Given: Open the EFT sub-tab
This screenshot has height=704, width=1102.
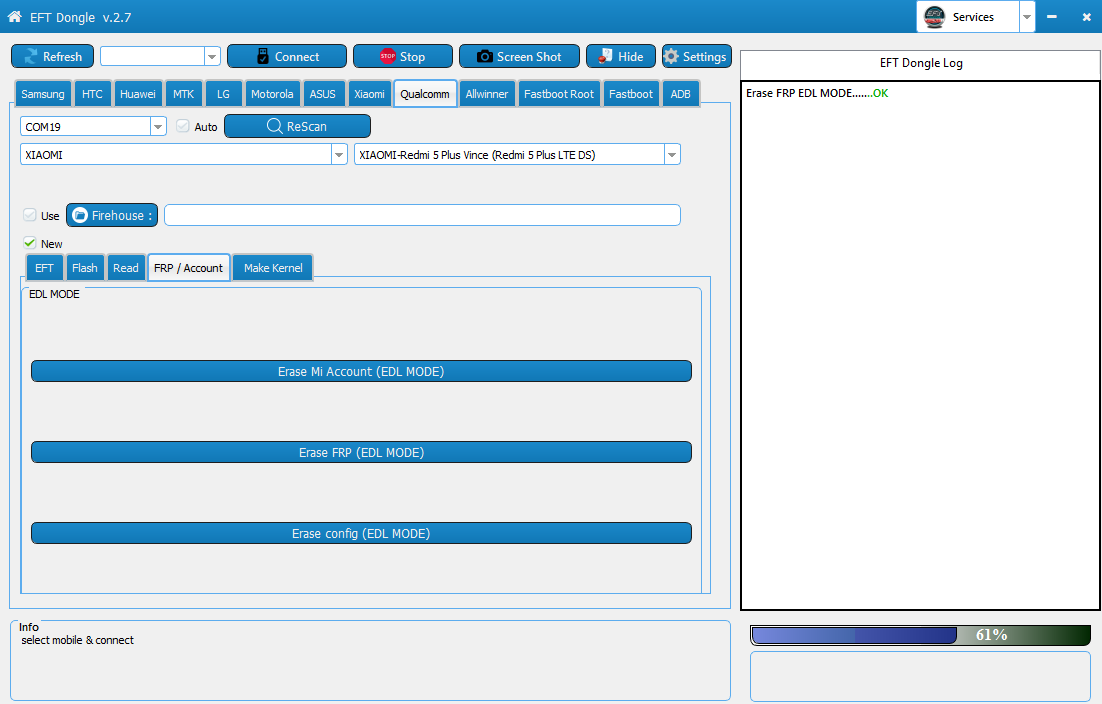Looking at the screenshot, I should click(44, 268).
